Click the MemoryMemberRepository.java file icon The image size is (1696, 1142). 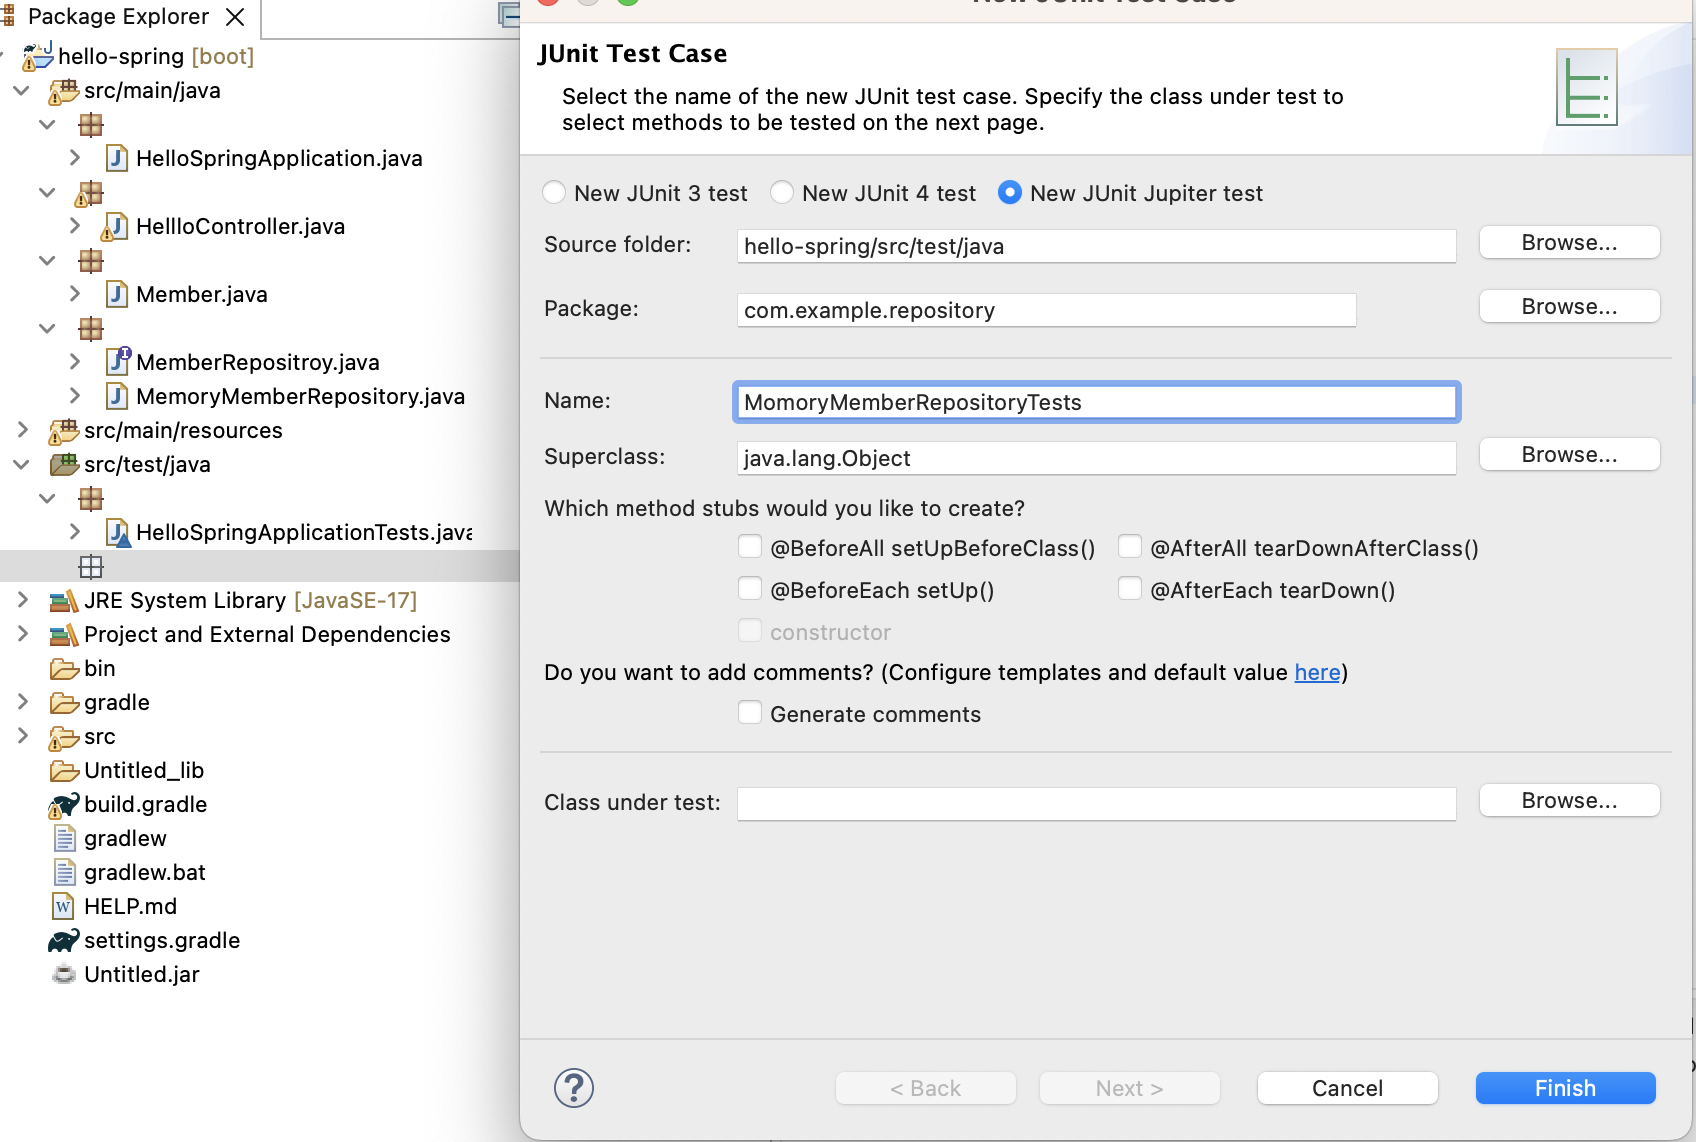(117, 397)
